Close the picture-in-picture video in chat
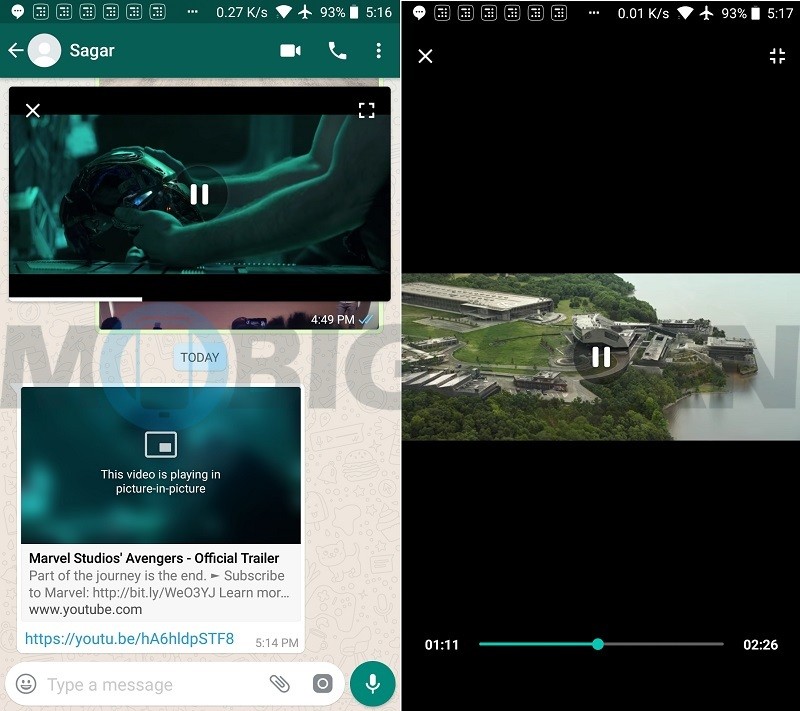The width and height of the screenshot is (800, 711). pos(33,110)
